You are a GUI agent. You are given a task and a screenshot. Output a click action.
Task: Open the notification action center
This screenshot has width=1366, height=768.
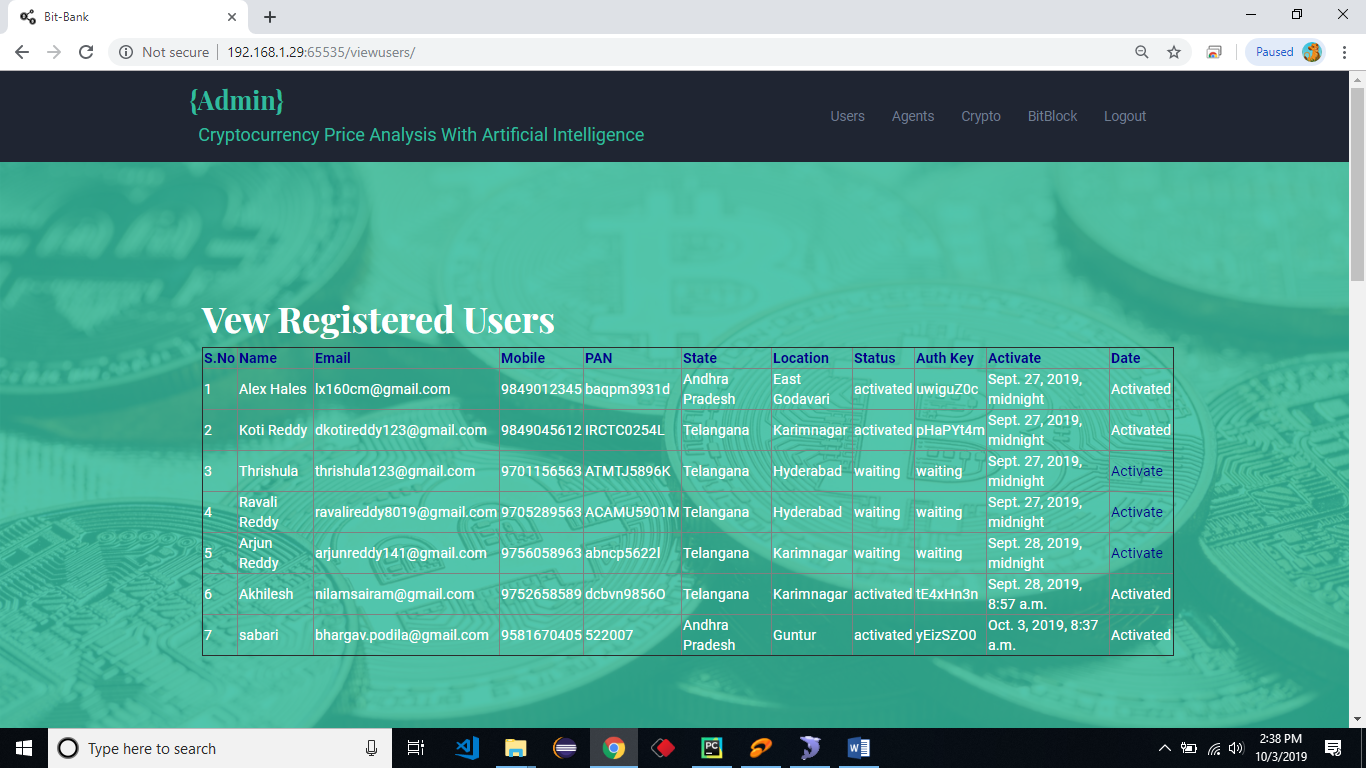tap(1333, 748)
